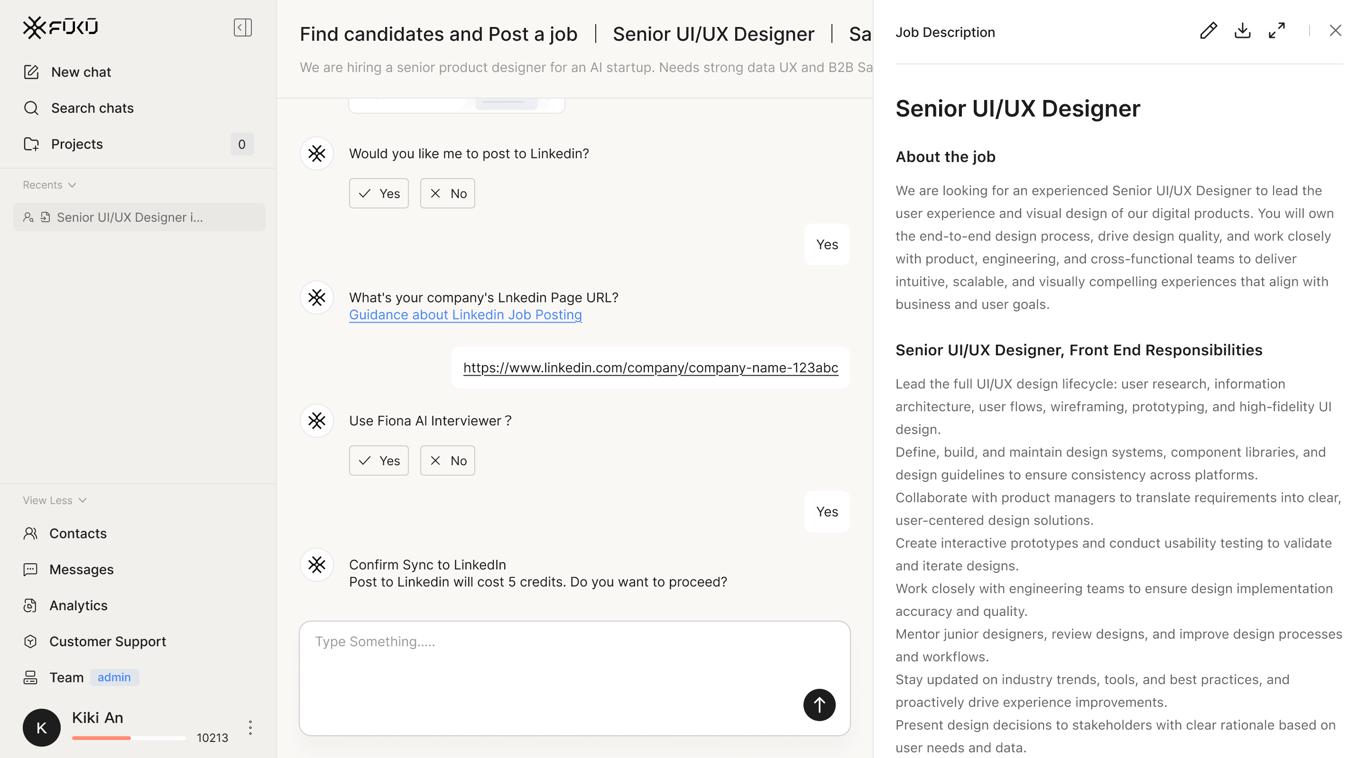
Task: Send the message with the arrow button
Action: [819, 705]
